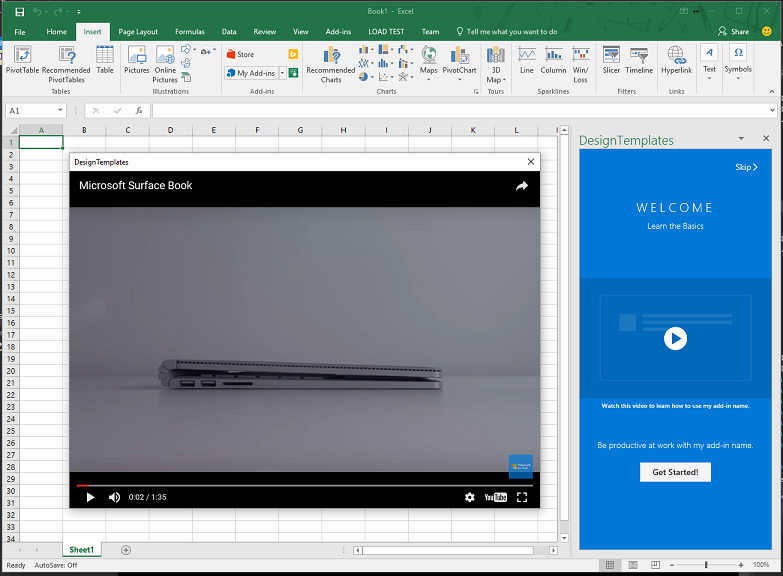Switch to Page Layout tab
Screen dimensions: 783x576
coord(138,31)
